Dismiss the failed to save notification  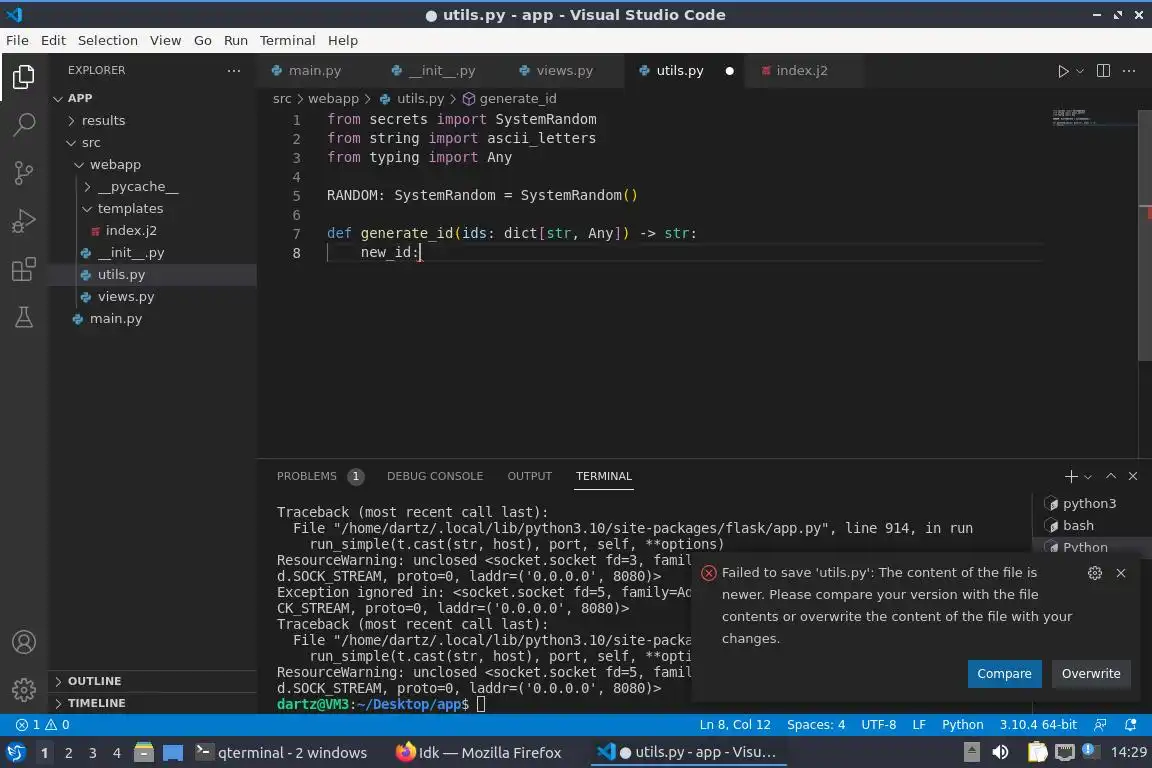[x=1120, y=573]
